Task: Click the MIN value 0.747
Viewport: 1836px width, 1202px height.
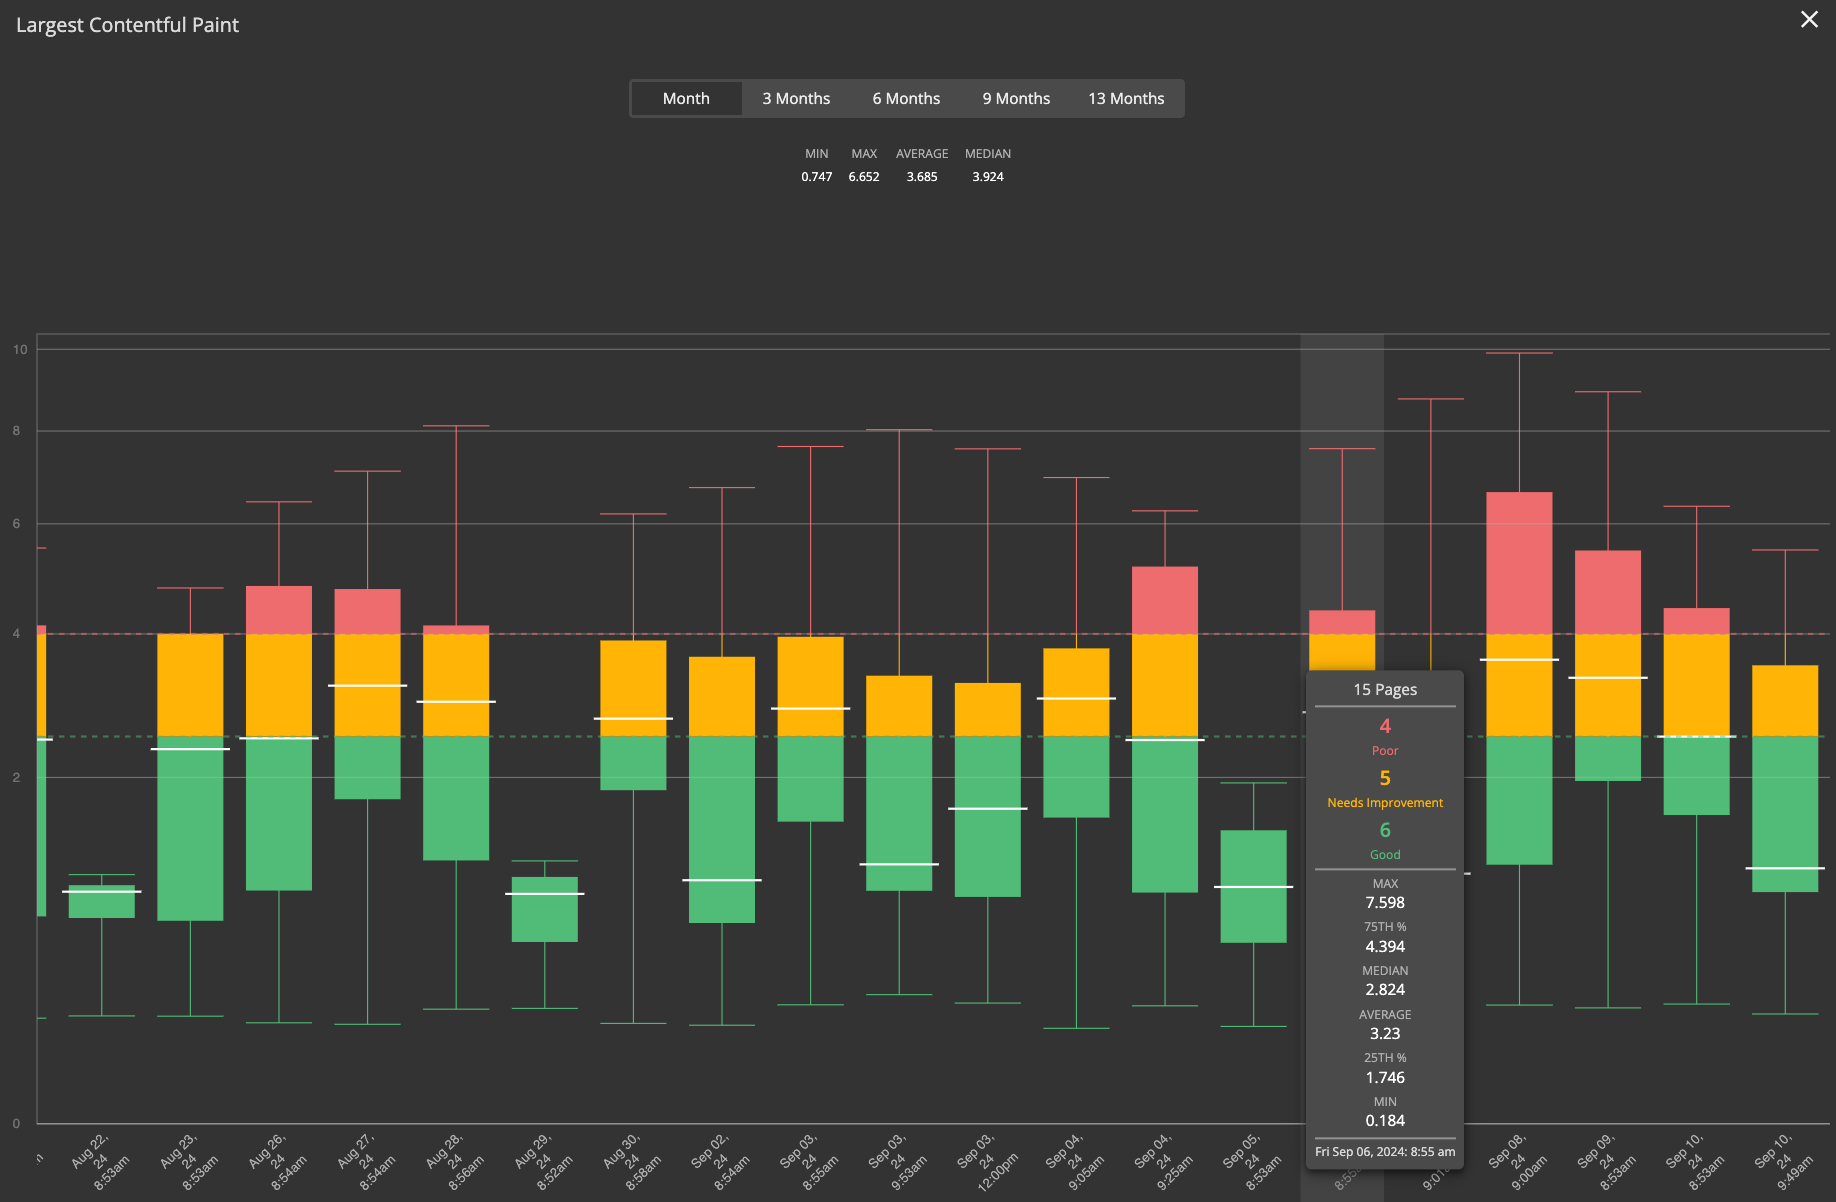Action: pos(816,176)
